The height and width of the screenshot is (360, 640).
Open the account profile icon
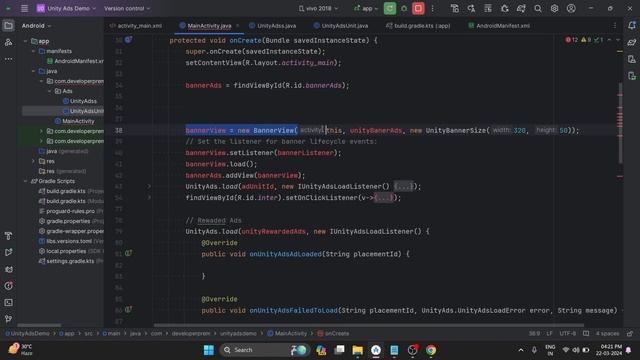pos(571,8)
